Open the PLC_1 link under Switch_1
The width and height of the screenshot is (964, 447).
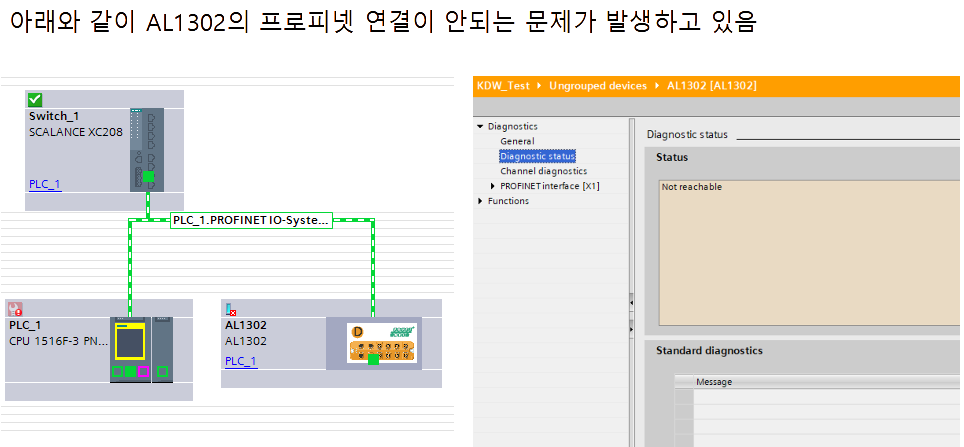(x=45, y=184)
